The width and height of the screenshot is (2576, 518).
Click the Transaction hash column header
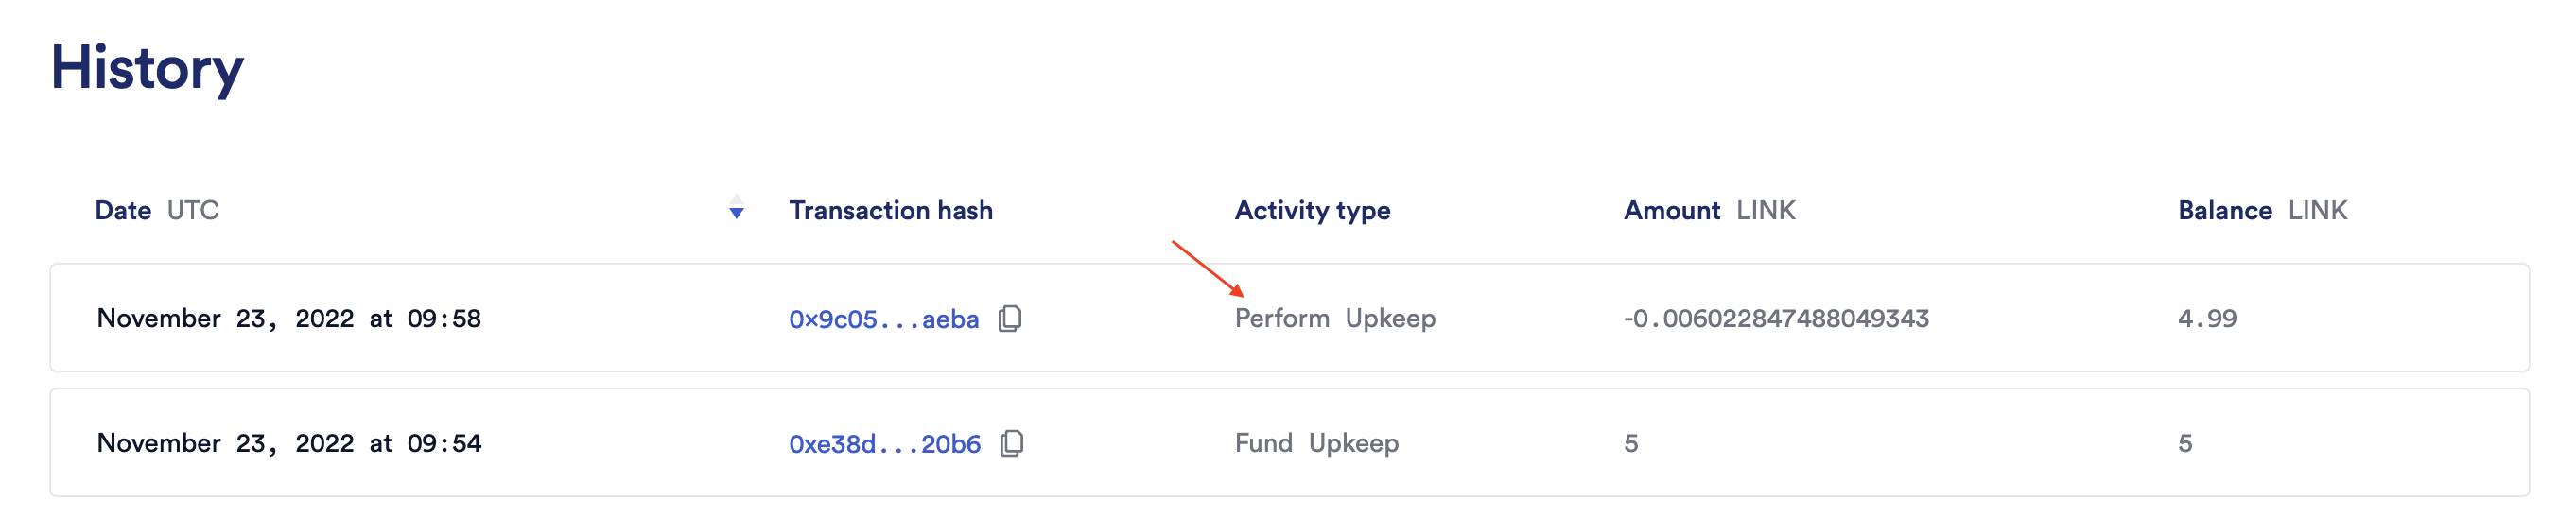click(891, 210)
